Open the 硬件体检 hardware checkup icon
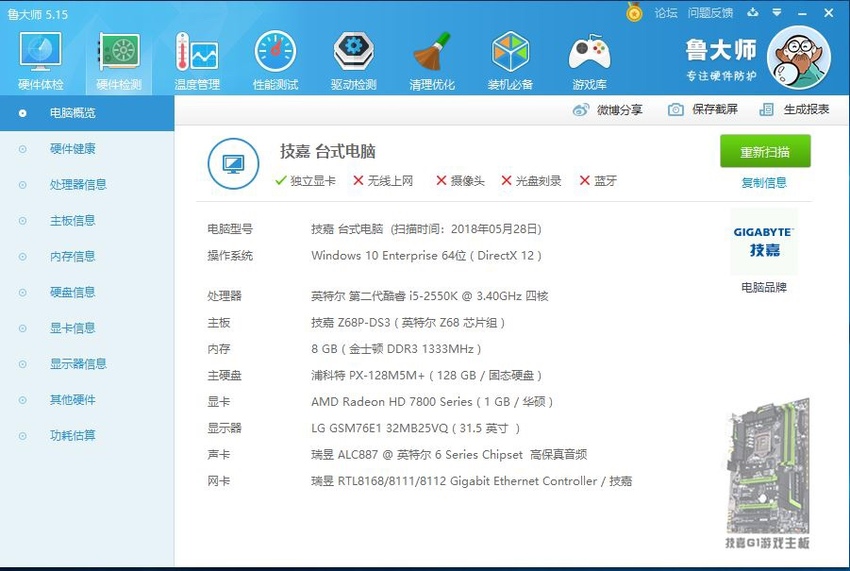The image size is (850, 571). (x=41, y=60)
